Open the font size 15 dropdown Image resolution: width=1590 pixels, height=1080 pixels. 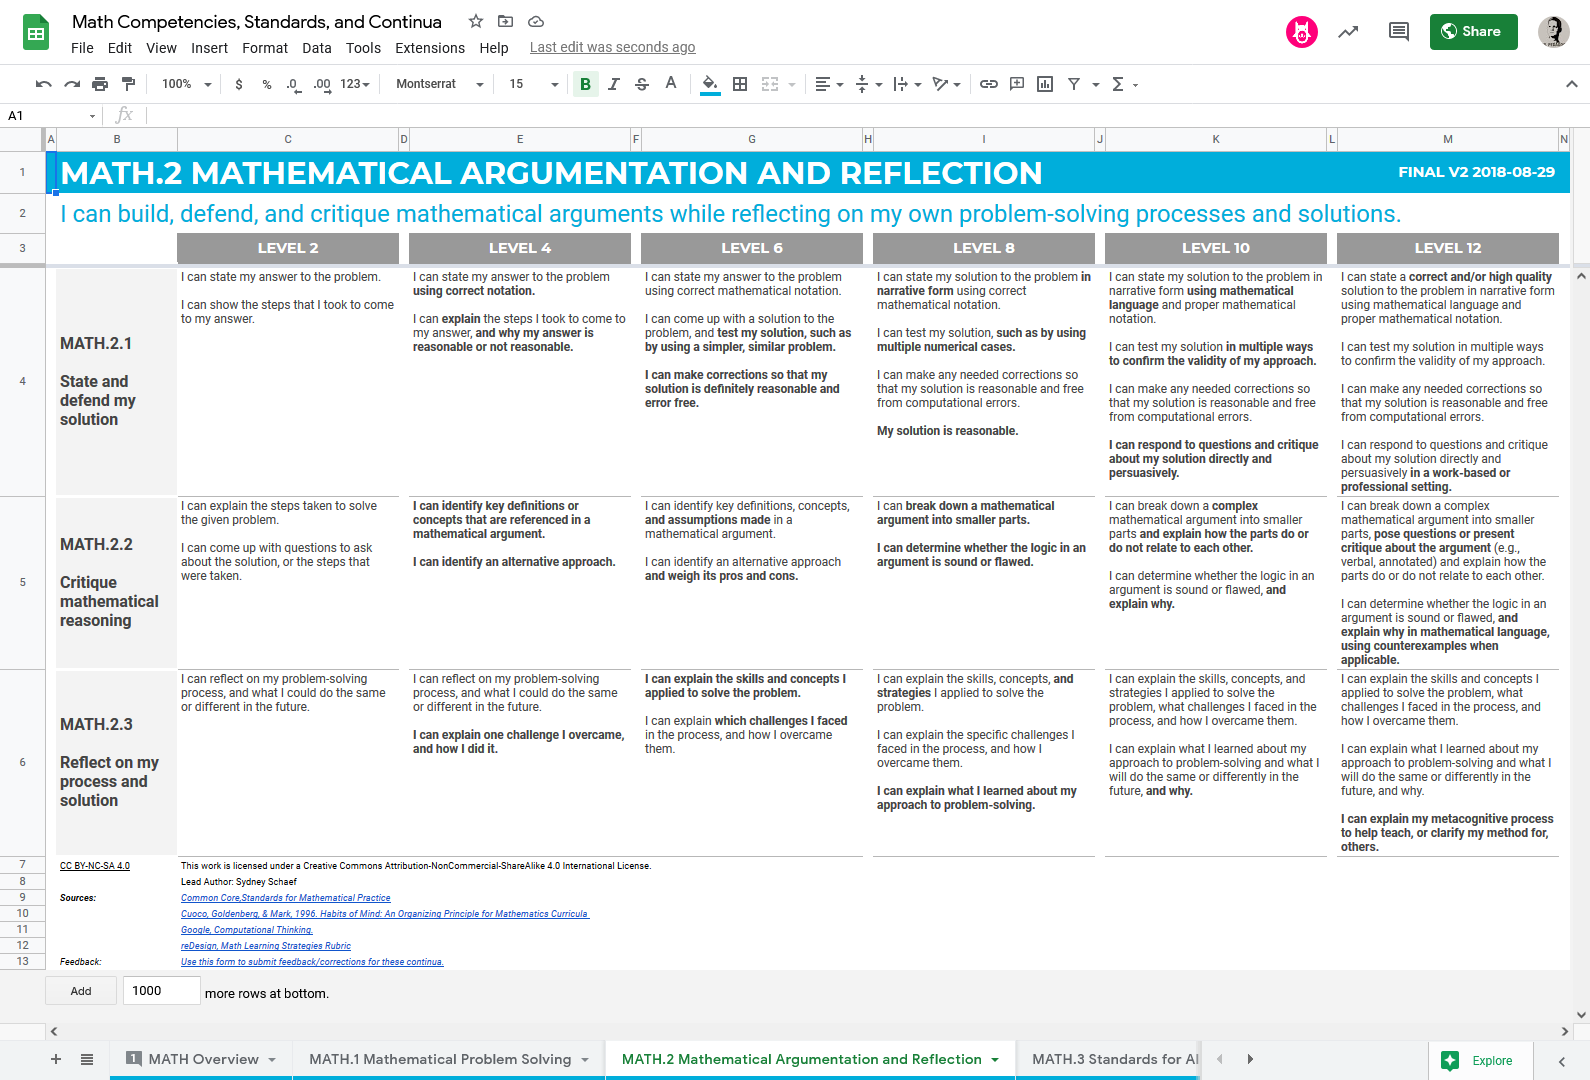click(x=533, y=84)
